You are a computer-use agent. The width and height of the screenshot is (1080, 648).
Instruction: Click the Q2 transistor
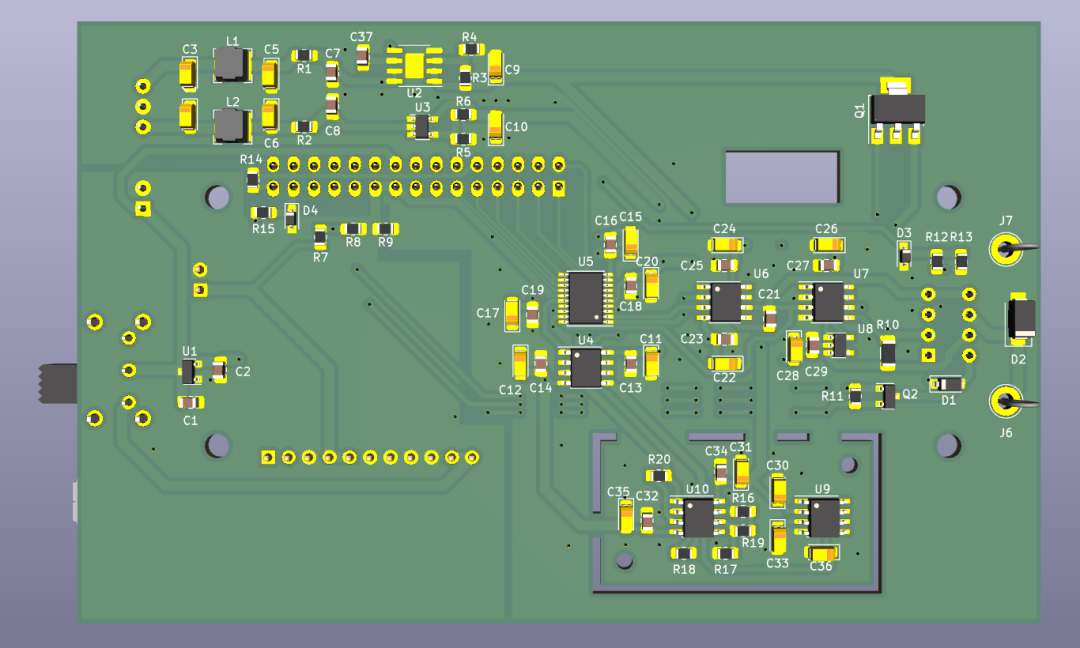point(888,397)
